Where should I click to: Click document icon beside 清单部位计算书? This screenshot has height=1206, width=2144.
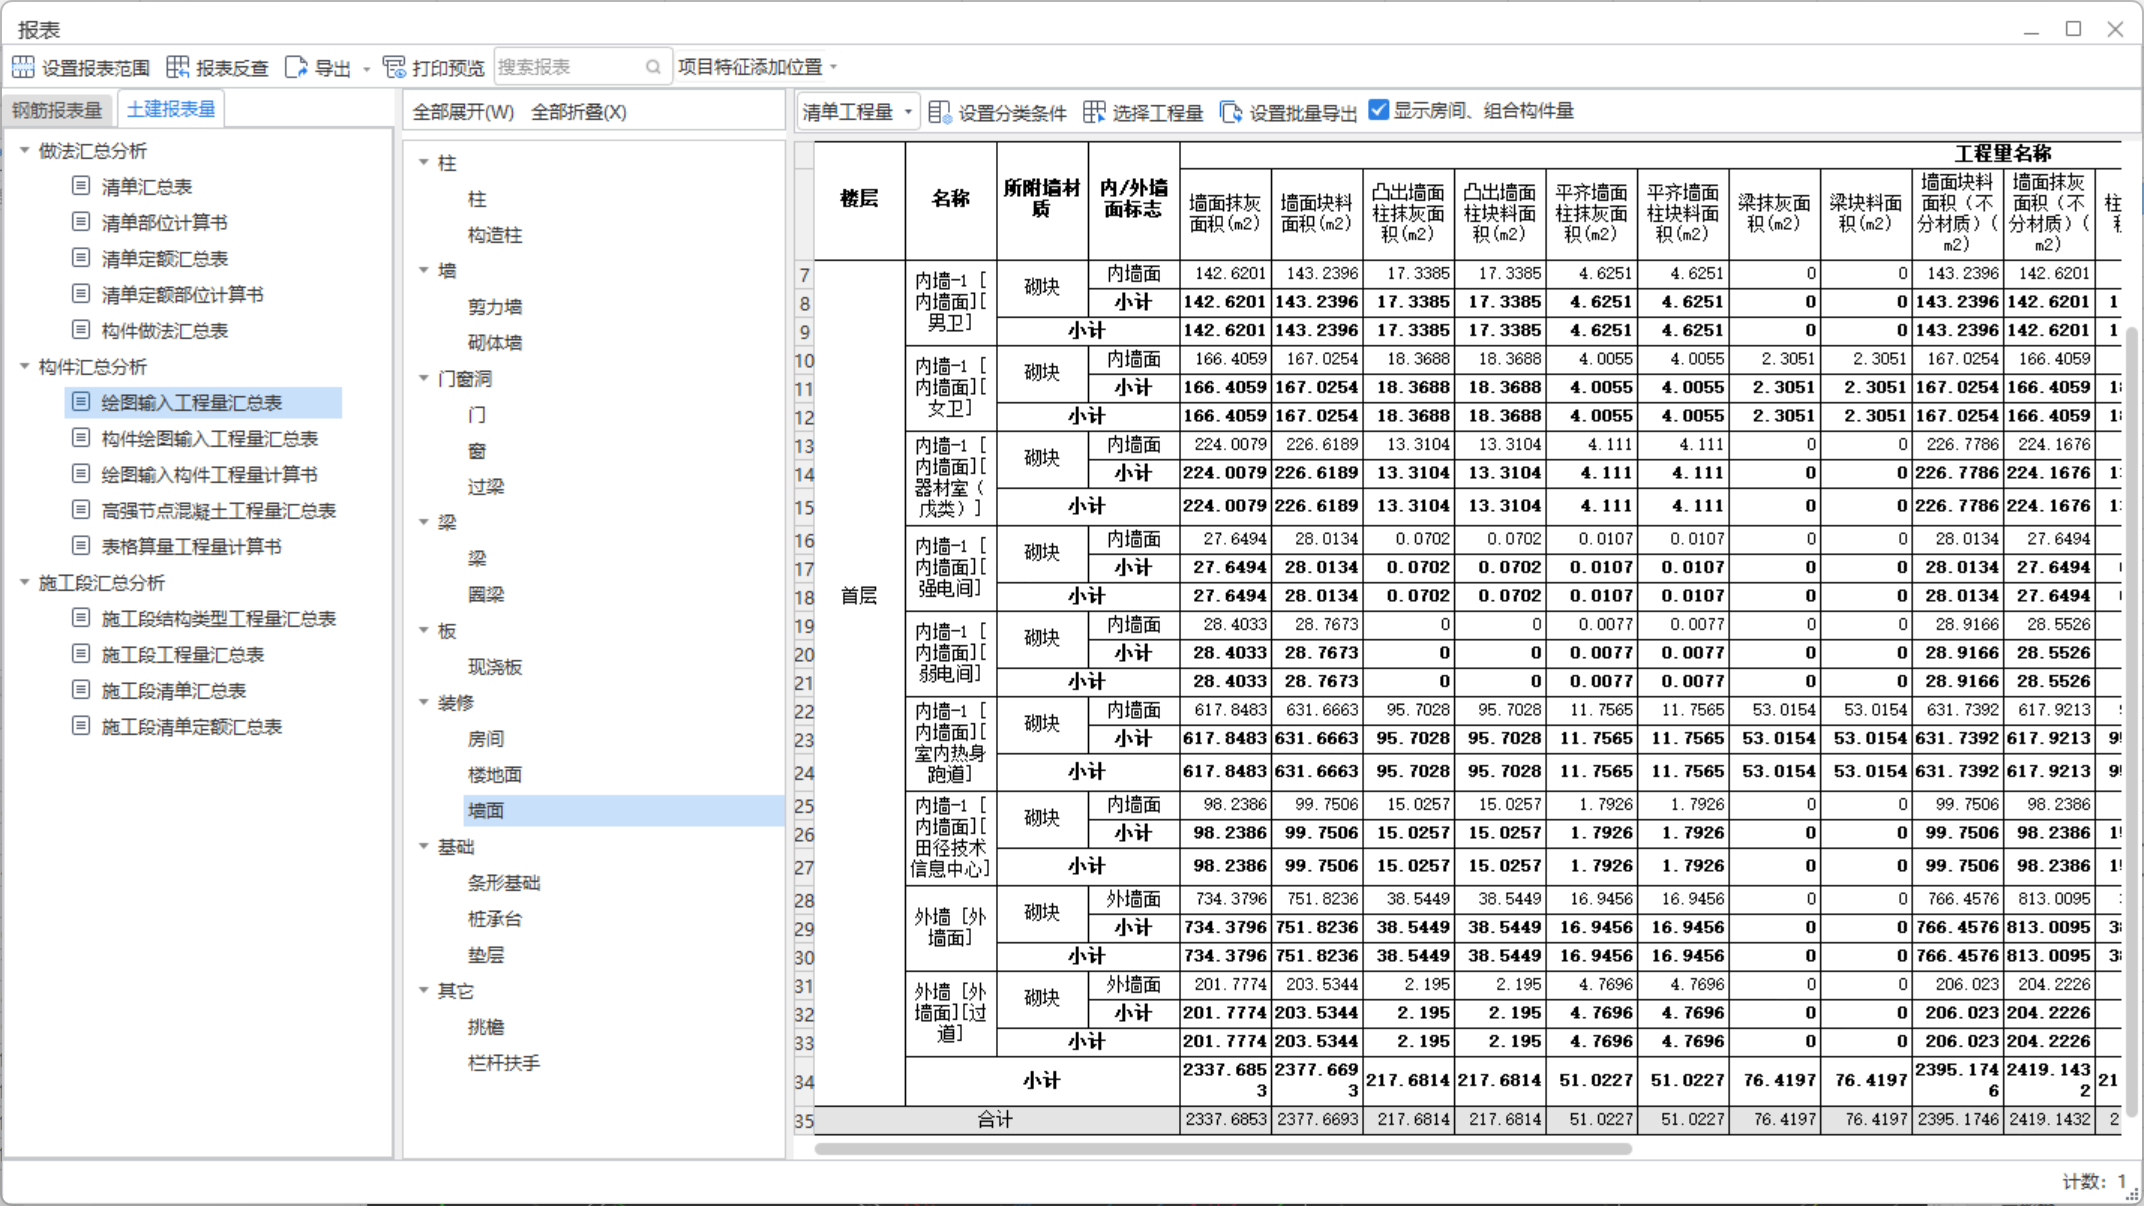pos(81,222)
